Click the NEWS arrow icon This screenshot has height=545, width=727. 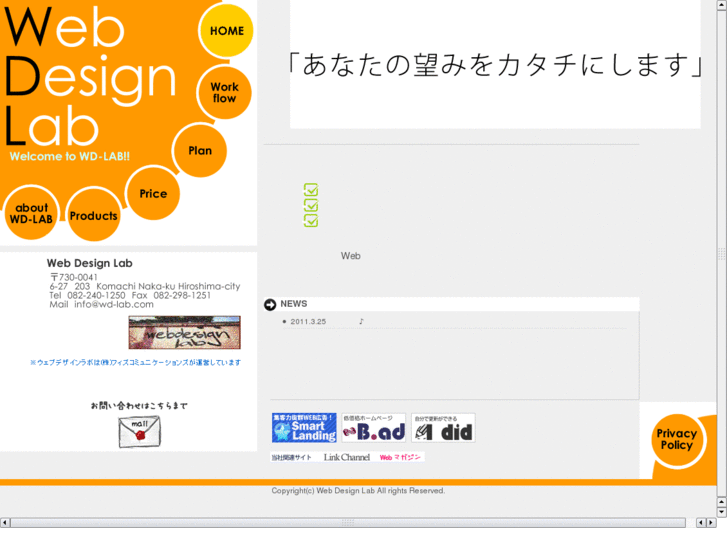pyautogui.click(x=270, y=304)
